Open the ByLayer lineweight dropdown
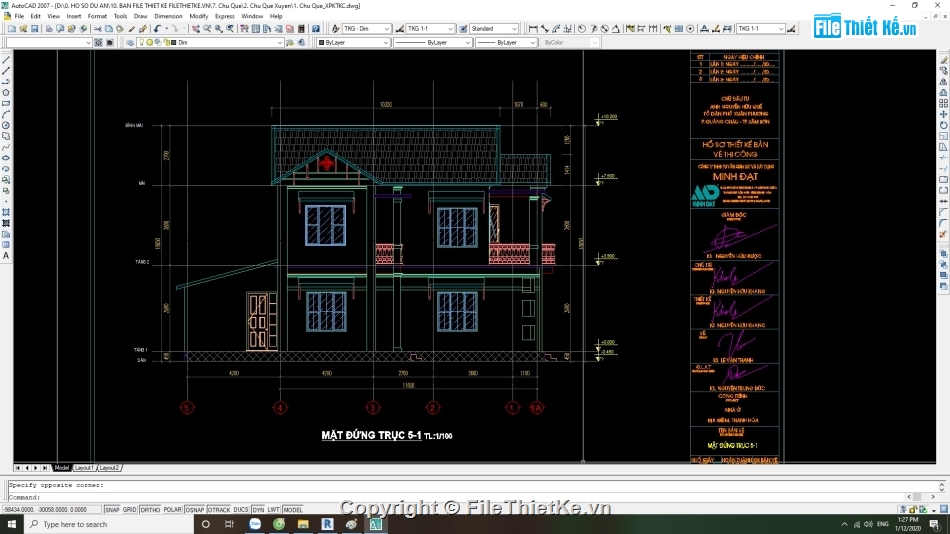Screen dimensions: 950x534 [507, 42]
